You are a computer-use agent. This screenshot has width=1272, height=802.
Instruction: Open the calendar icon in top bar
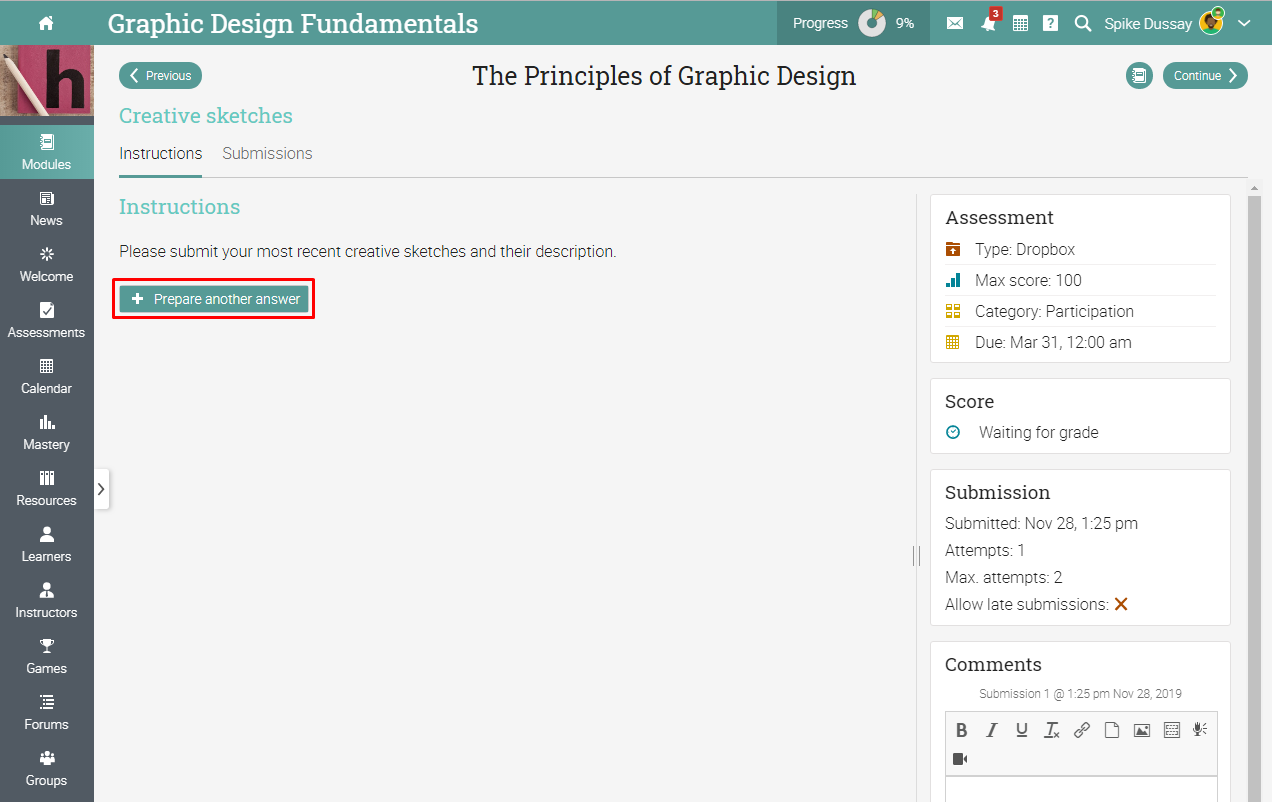[1020, 23]
